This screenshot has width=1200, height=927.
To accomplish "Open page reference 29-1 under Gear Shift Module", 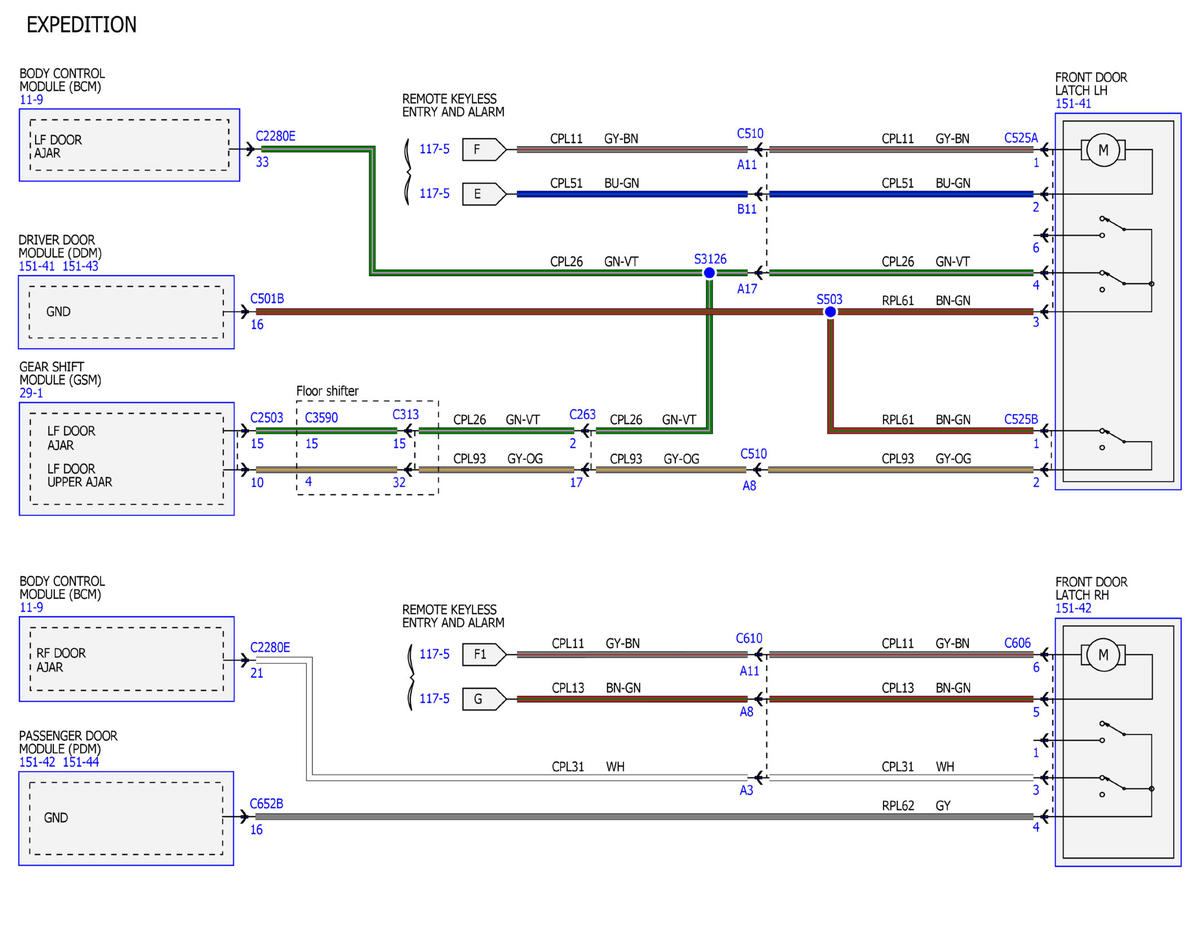I will pos(31,394).
